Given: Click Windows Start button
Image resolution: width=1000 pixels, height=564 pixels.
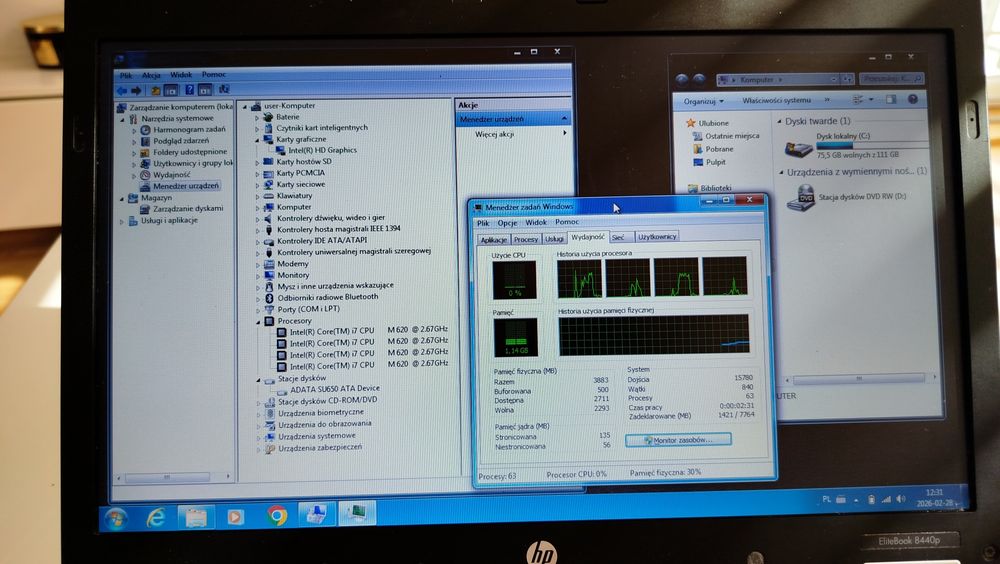Looking at the screenshot, I should tap(117, 519).
